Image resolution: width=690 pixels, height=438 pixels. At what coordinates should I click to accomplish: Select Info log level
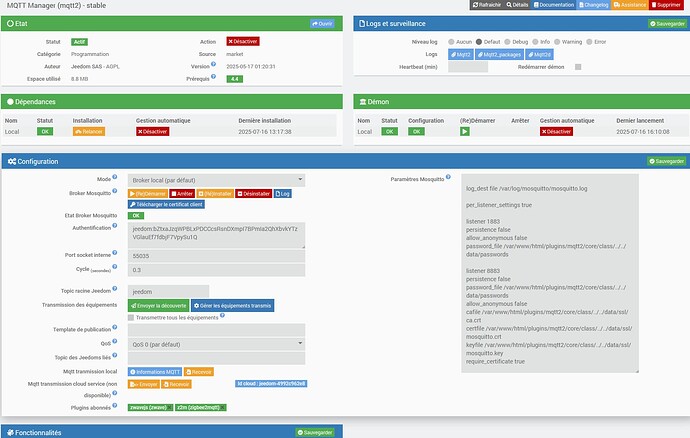[535, 42]
